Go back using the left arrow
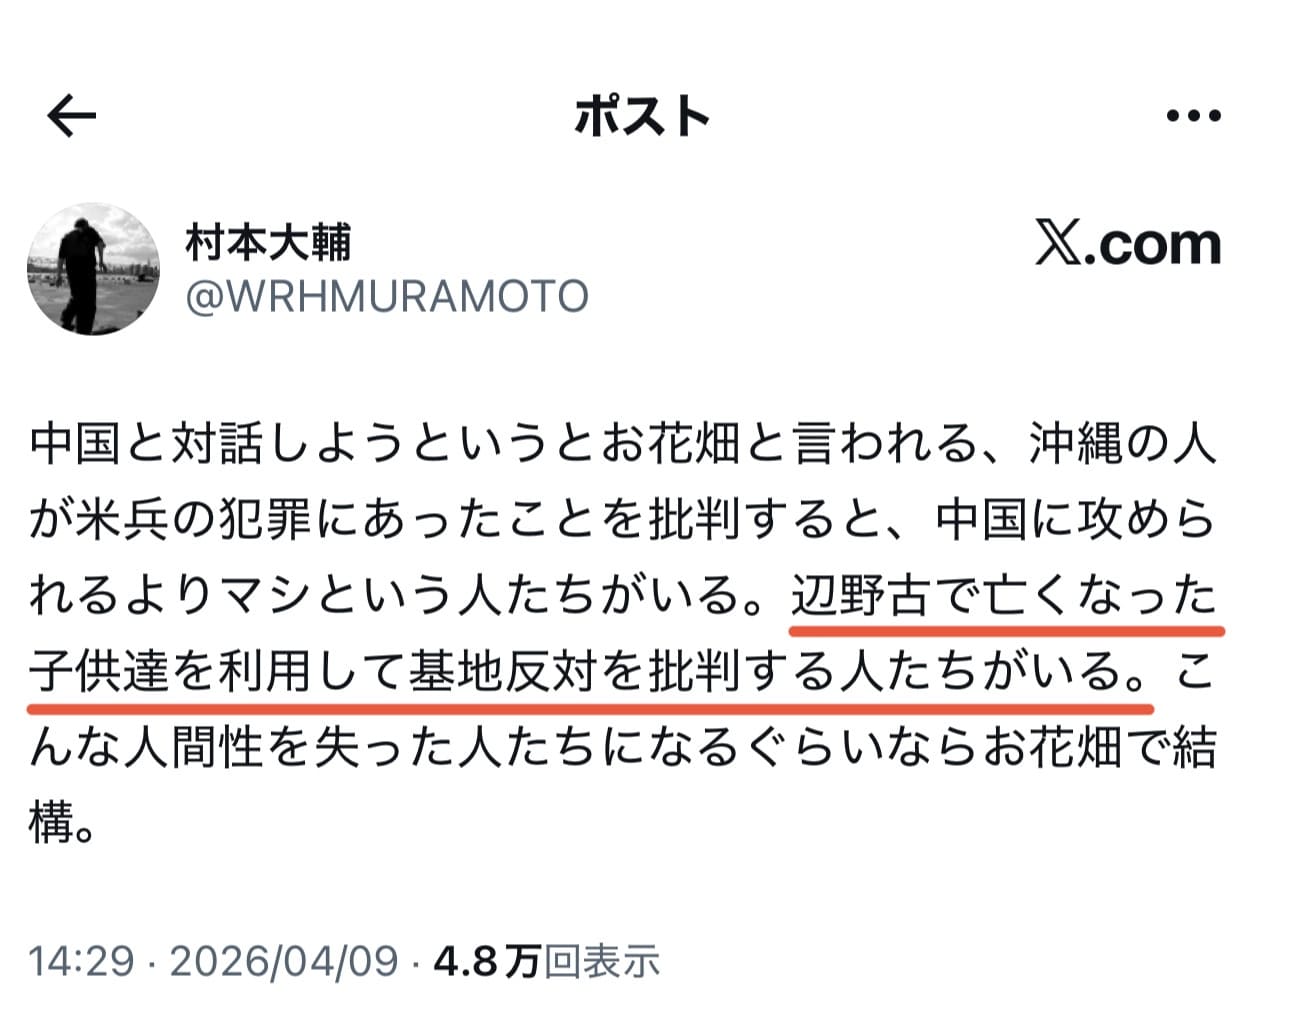Image resolution: width=1290 pixels, height=1017 pixels. [71, 116]
